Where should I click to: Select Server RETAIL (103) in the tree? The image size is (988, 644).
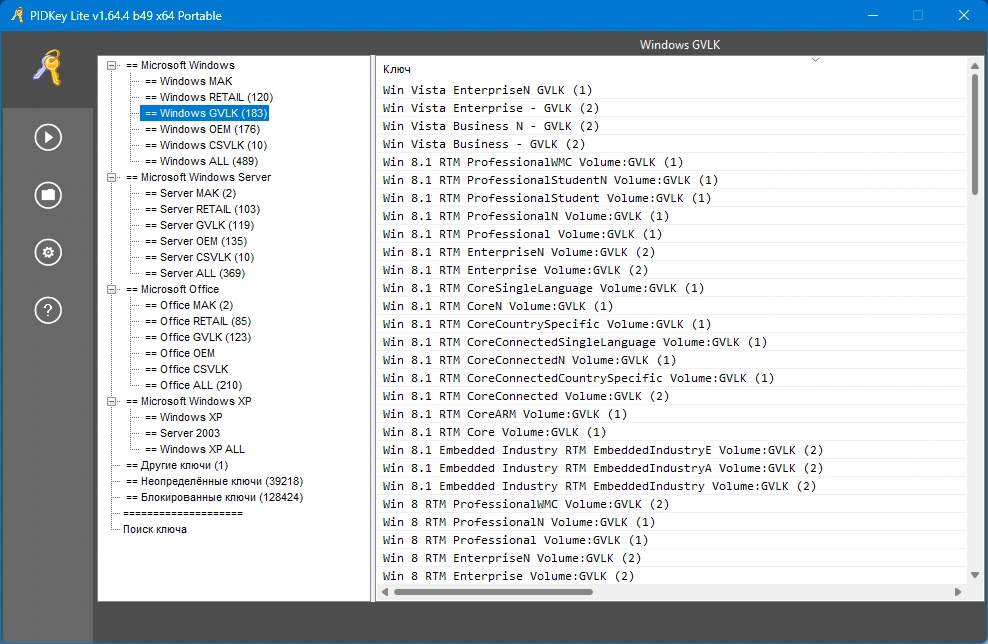click(202, 209)
